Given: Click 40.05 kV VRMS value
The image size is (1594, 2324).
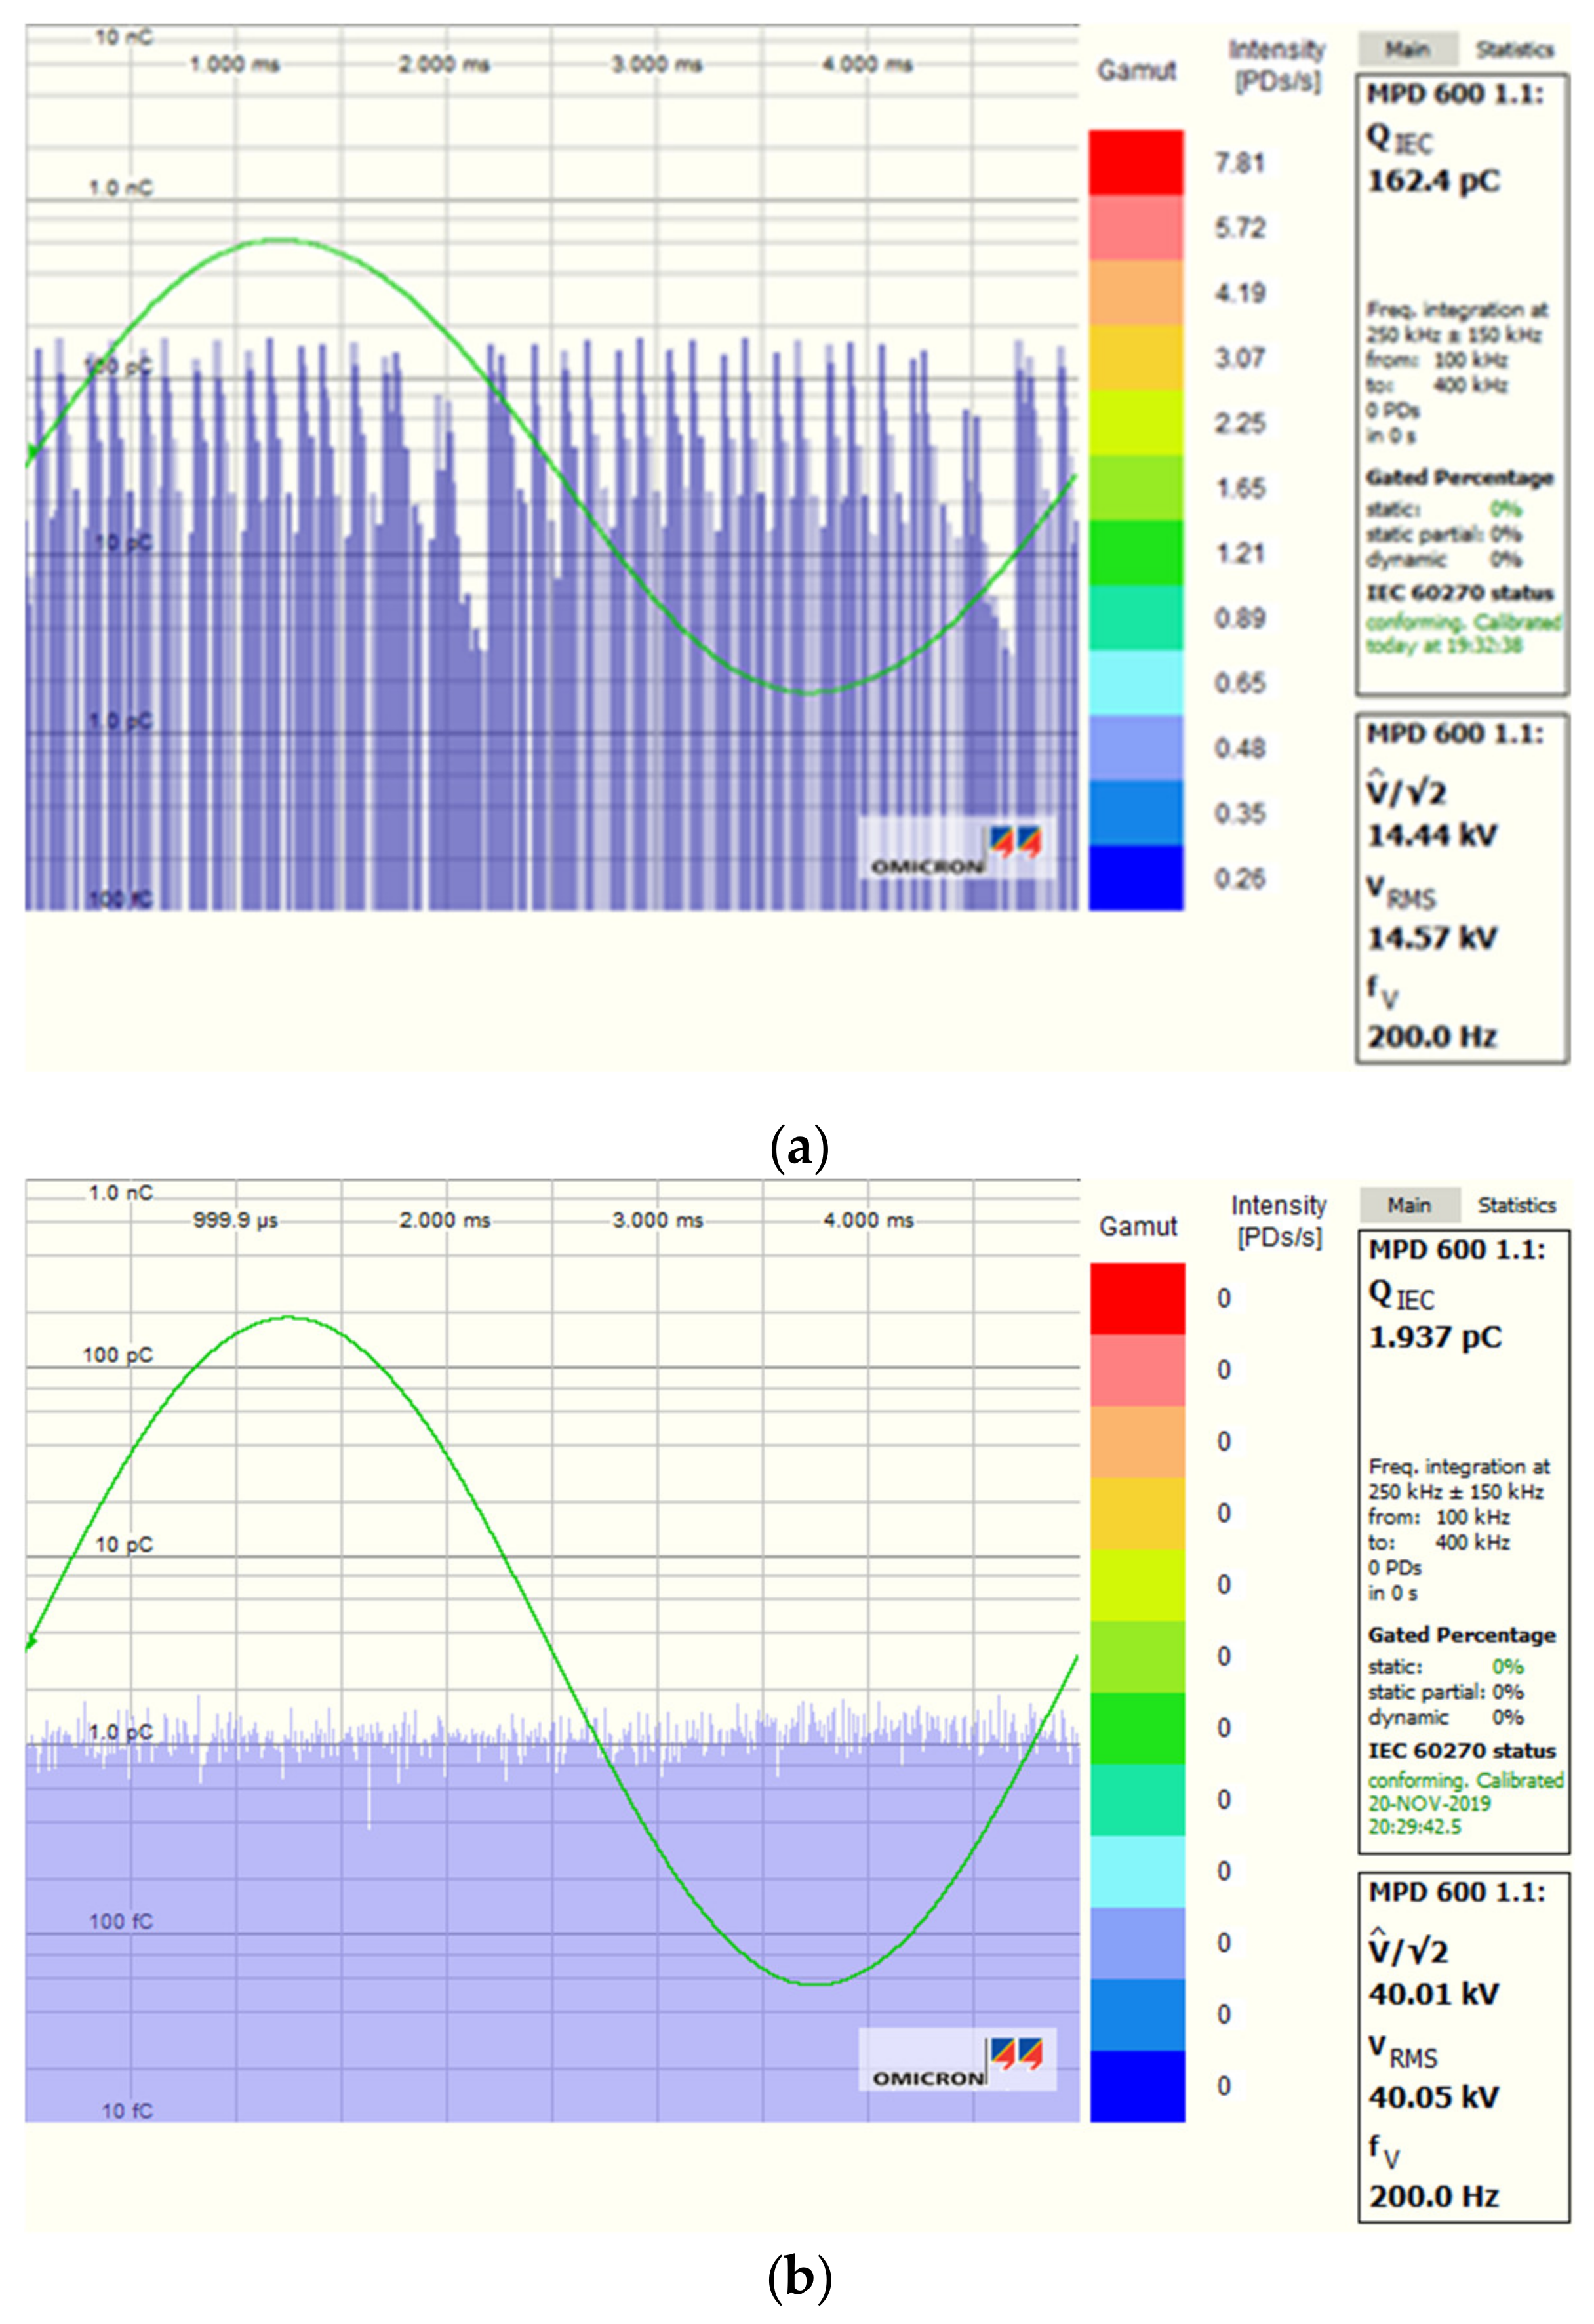Looking at the screenshot, I should pyautogui.click(x=1434, y=2096).
